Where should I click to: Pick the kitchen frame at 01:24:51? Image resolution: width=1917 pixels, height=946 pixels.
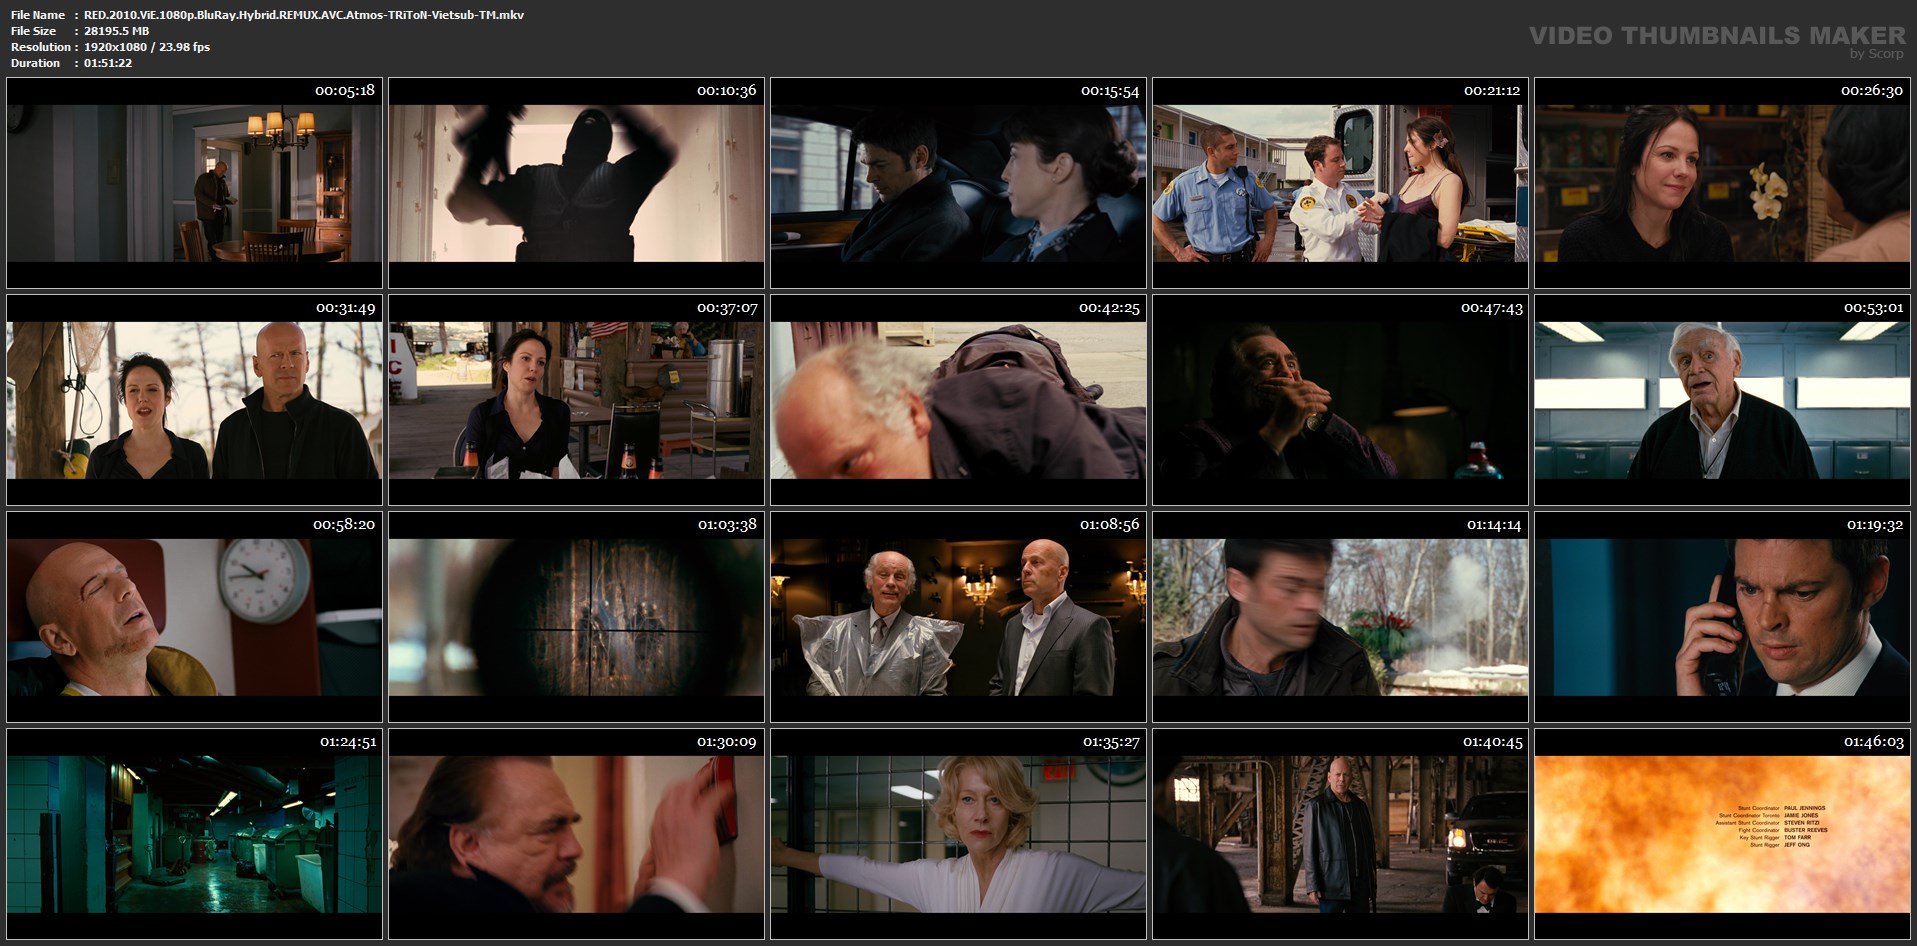(x=194, y=834)
